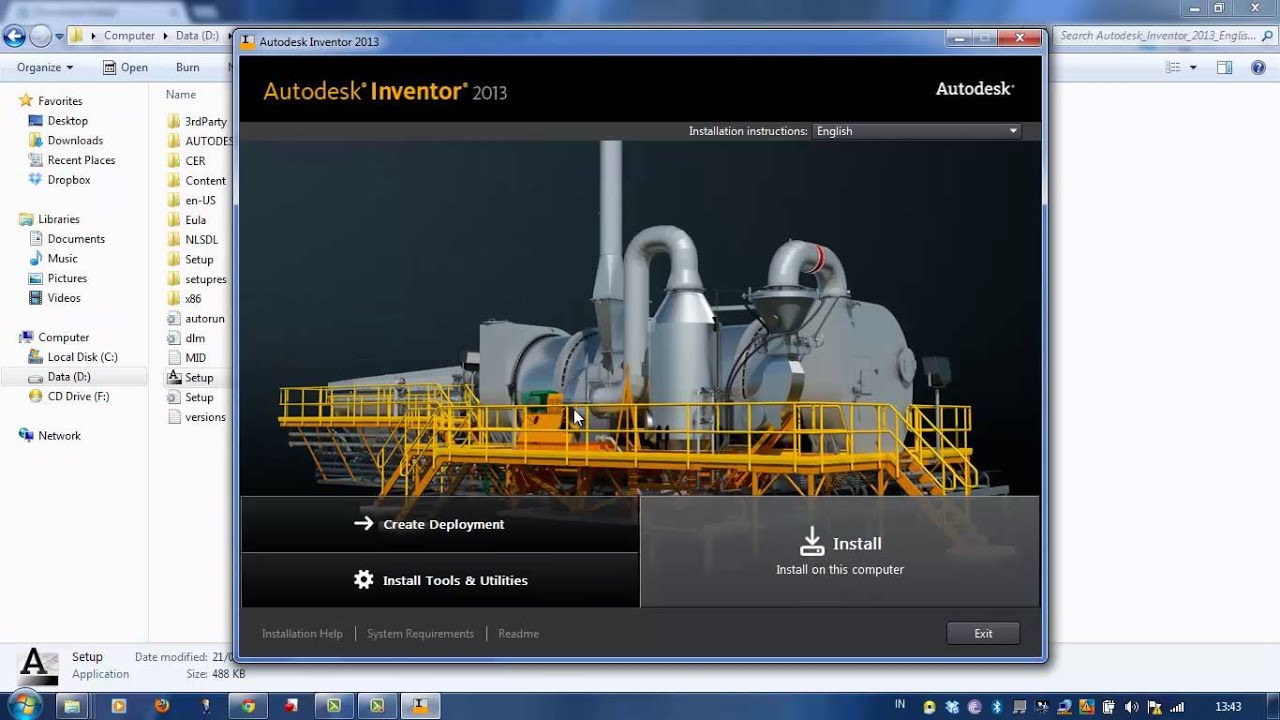Click the Install download icon

(812, 541)
